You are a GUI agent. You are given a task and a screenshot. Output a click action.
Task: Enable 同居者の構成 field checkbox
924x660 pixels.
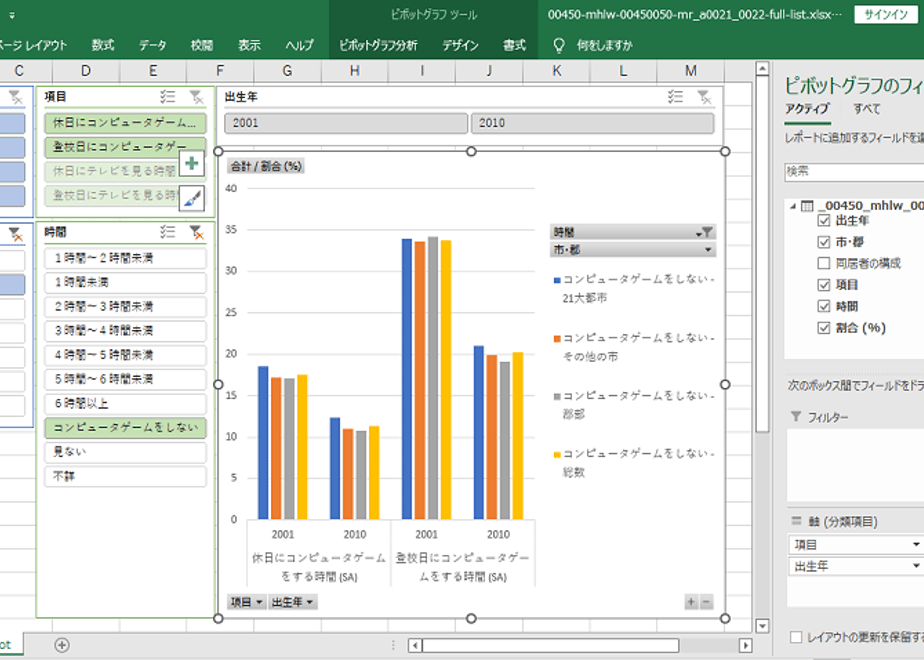click(824, 263)
